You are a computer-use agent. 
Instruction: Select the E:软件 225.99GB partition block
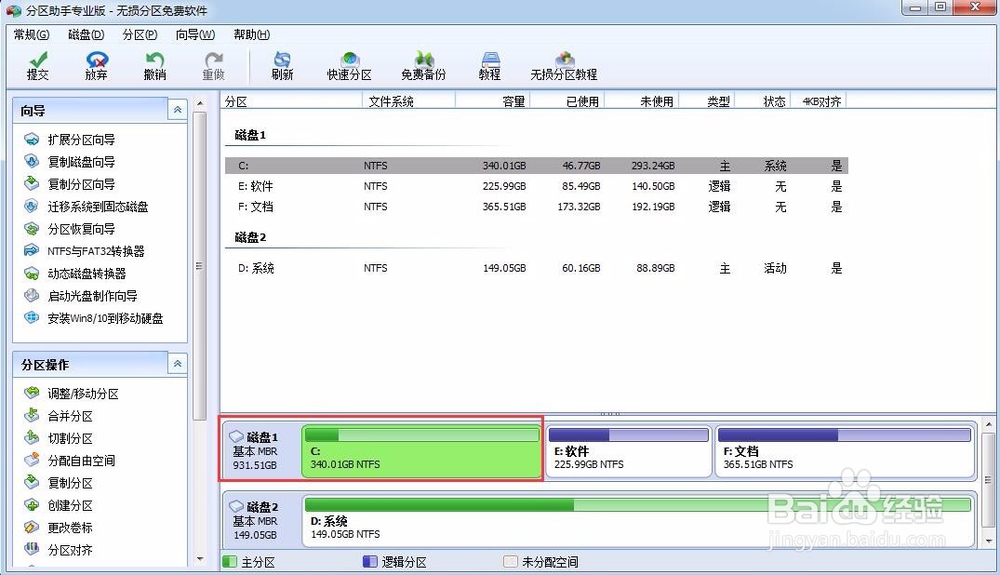(x=628, y=451)
